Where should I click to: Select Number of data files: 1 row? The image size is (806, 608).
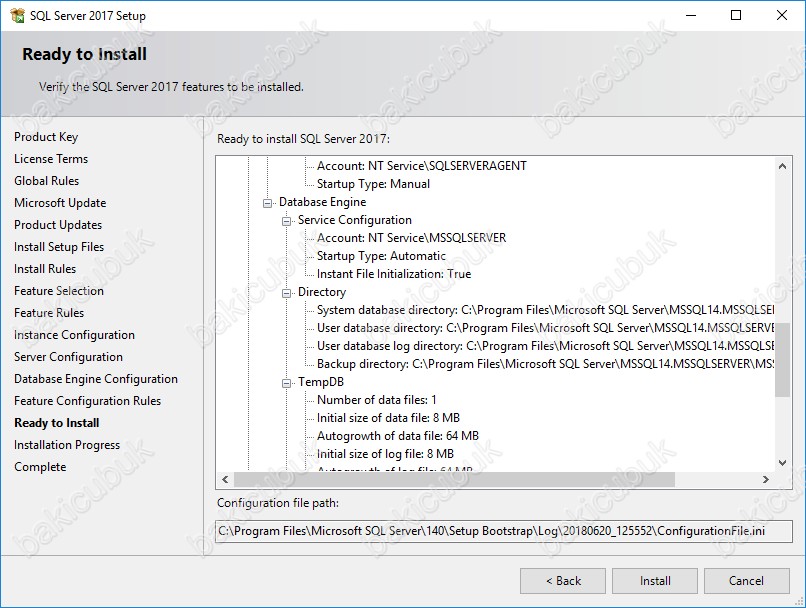(x=377, y=400)
